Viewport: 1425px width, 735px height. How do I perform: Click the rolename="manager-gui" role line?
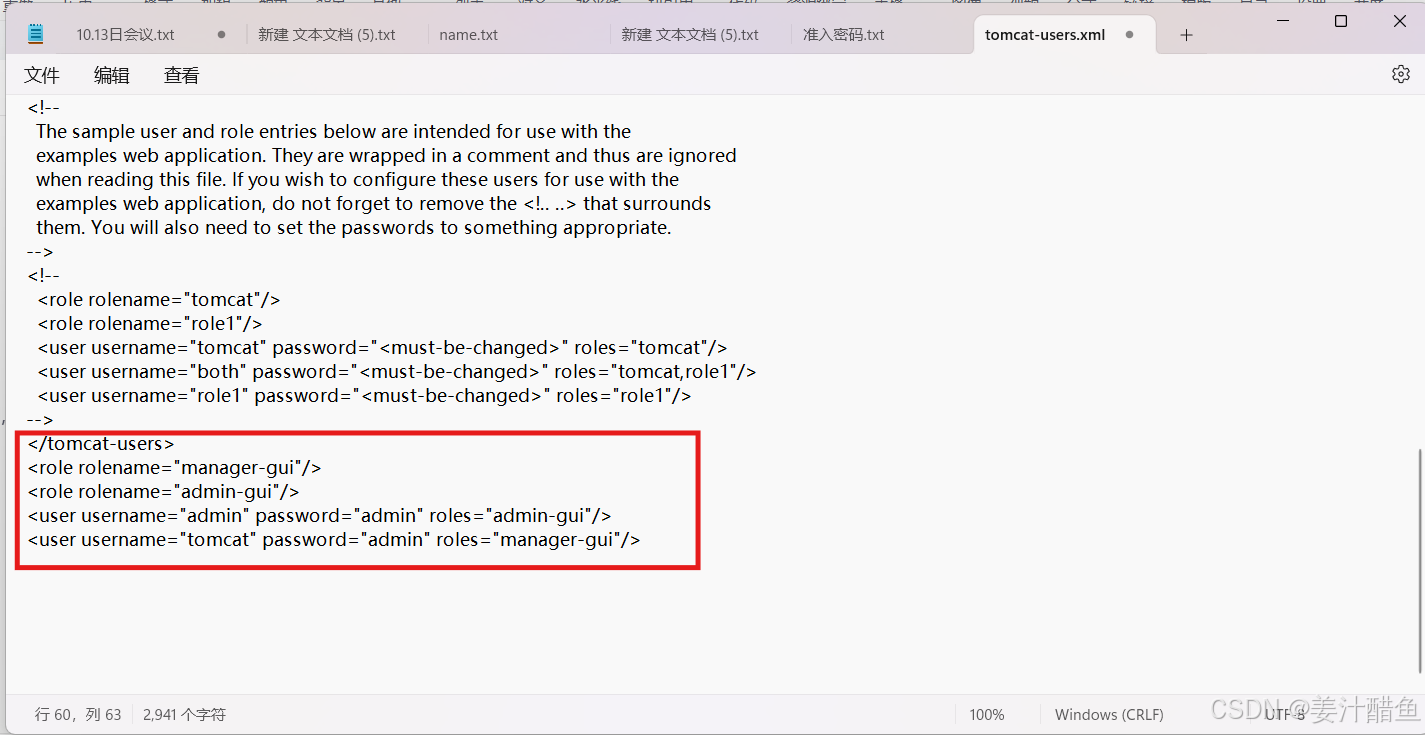point(175,468)
